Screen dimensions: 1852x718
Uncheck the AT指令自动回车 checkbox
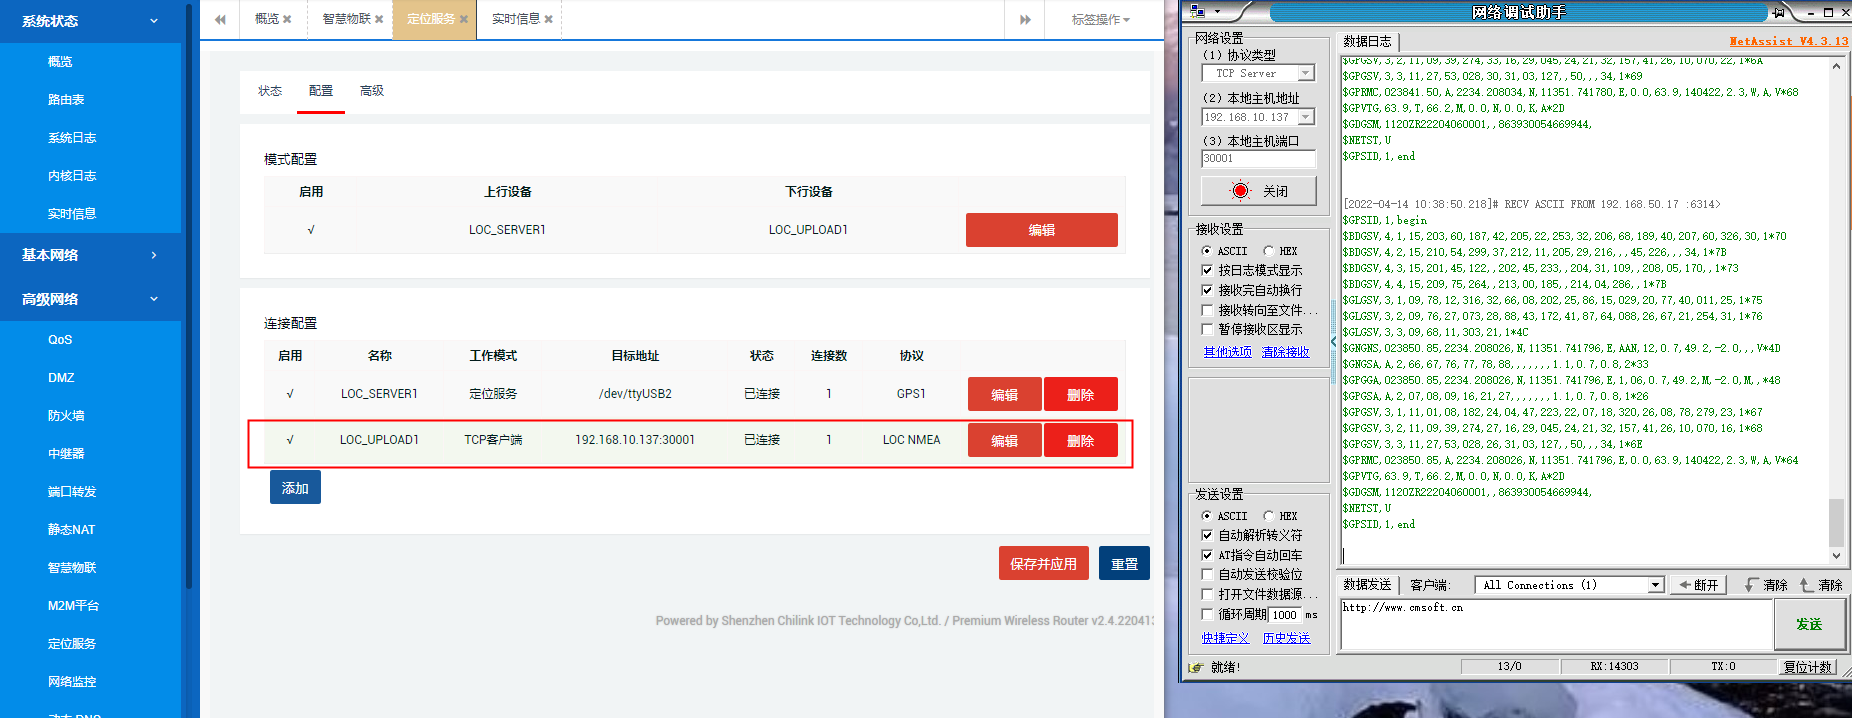[1207, 555]
